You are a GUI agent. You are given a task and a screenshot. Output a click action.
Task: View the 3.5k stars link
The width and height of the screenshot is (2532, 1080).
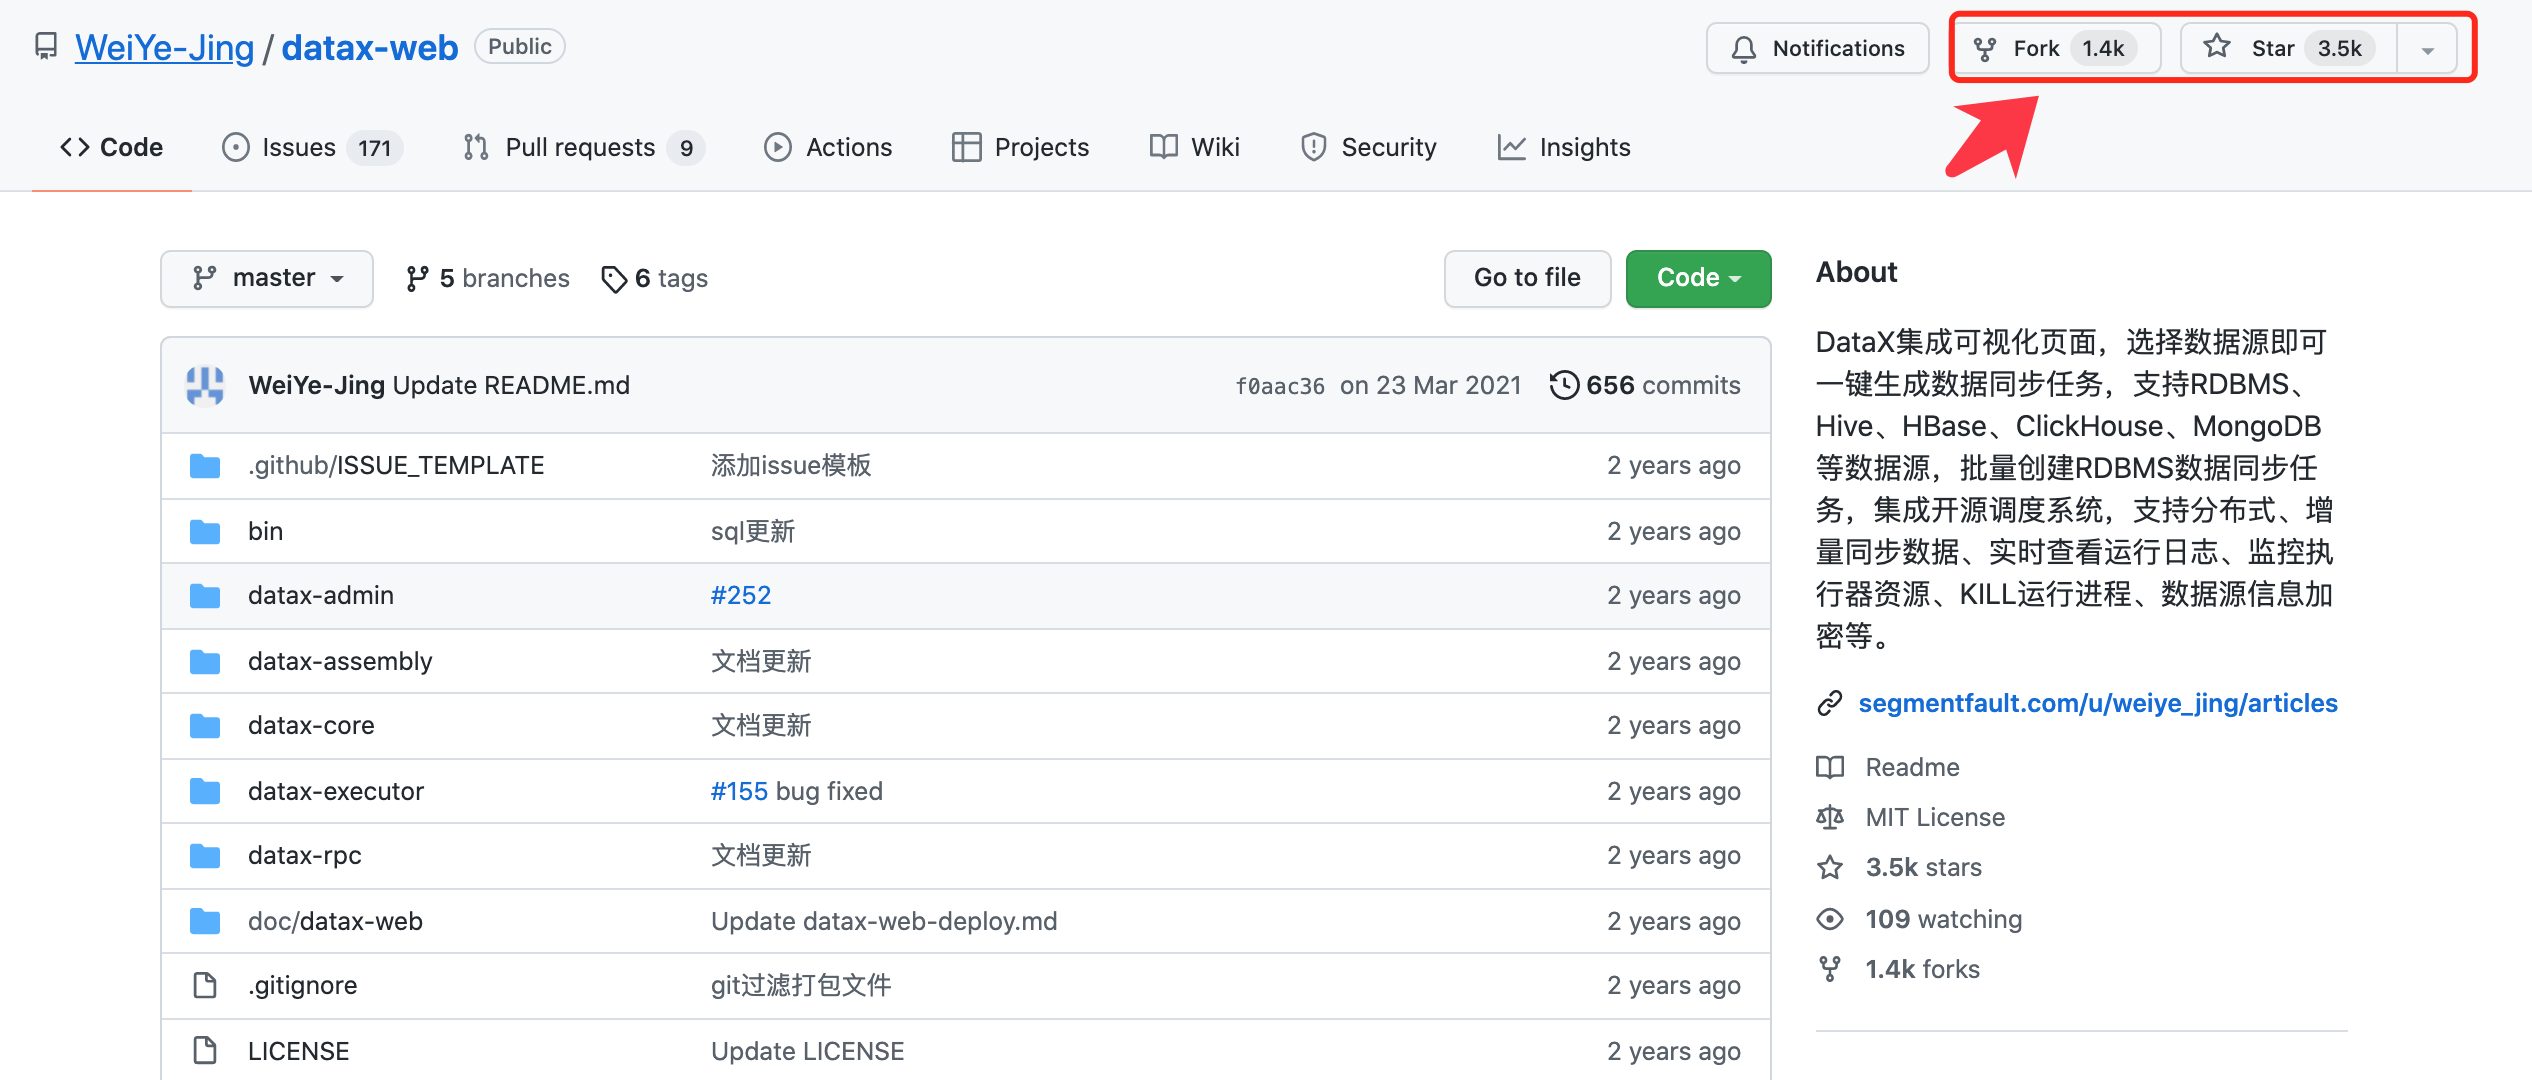pyautogui.click(x=1923, y=867)
